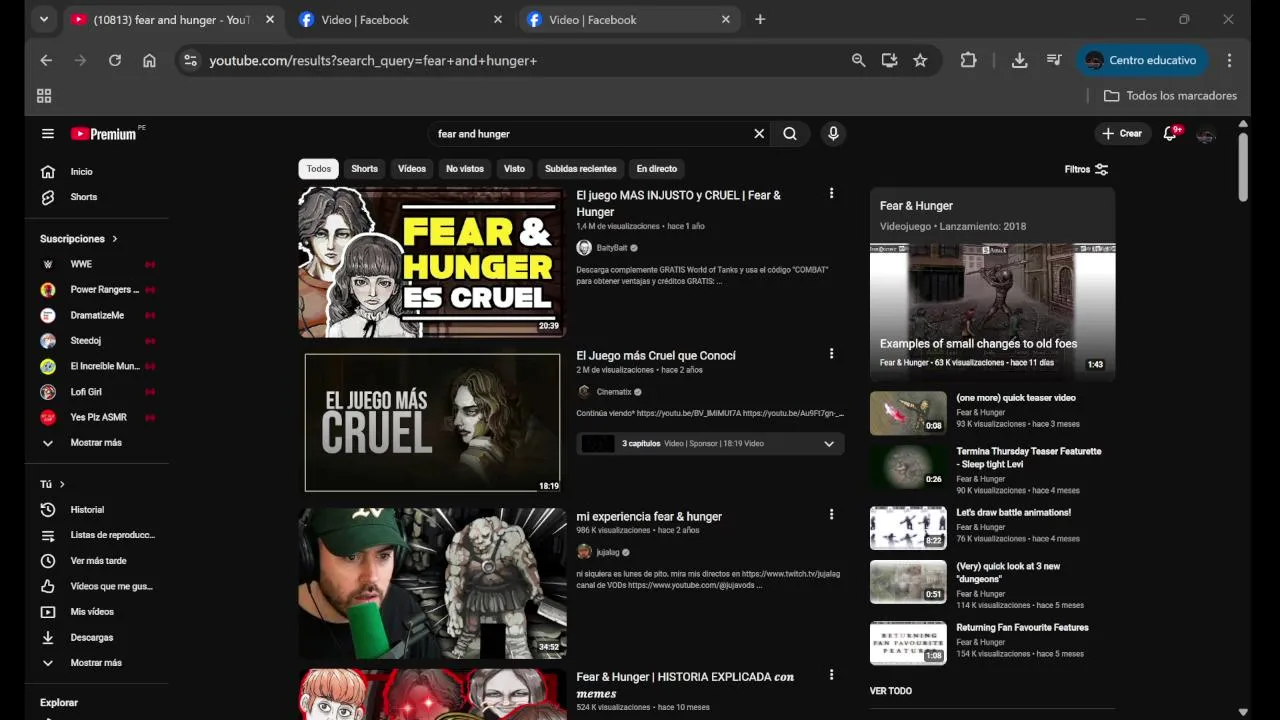Click VER TODO in the game panel
The image size is (1280, 720).
pyautogui.click(x=891, y=691)
